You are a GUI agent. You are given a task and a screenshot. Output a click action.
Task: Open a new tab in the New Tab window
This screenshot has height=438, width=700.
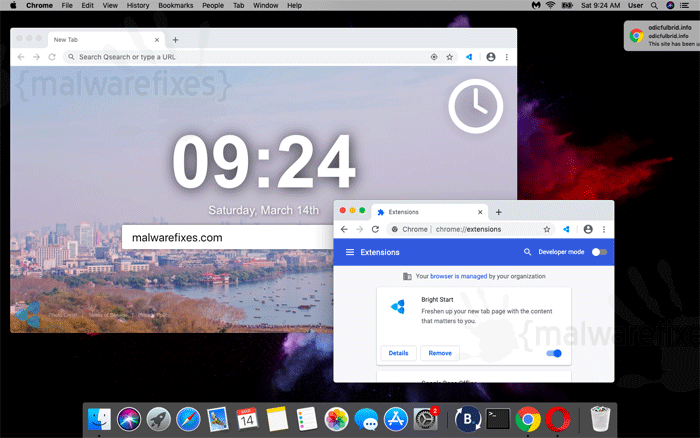(175, 40)
